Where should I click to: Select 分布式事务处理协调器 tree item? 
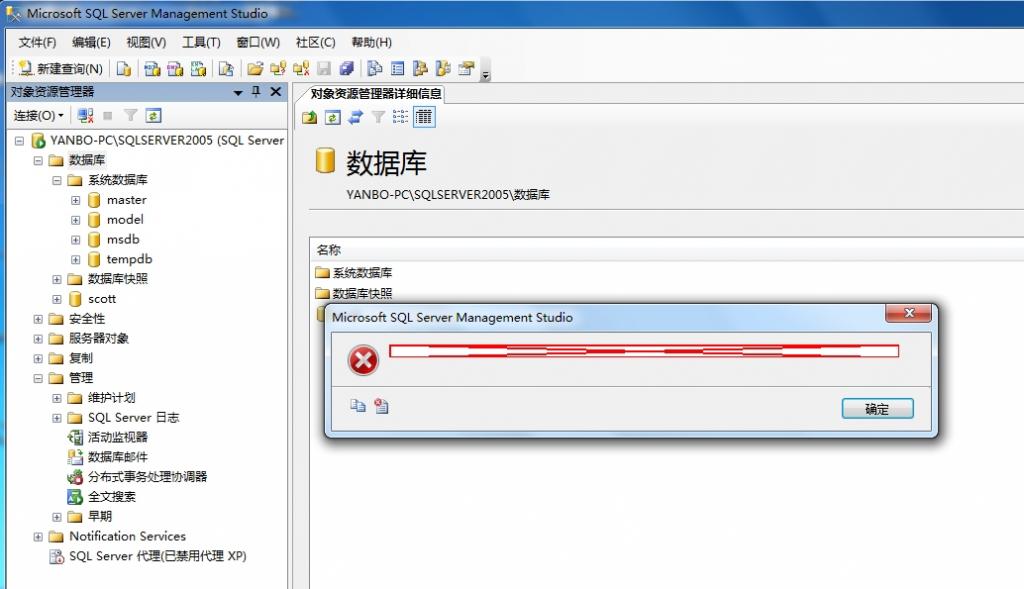[x=148, y=477]
